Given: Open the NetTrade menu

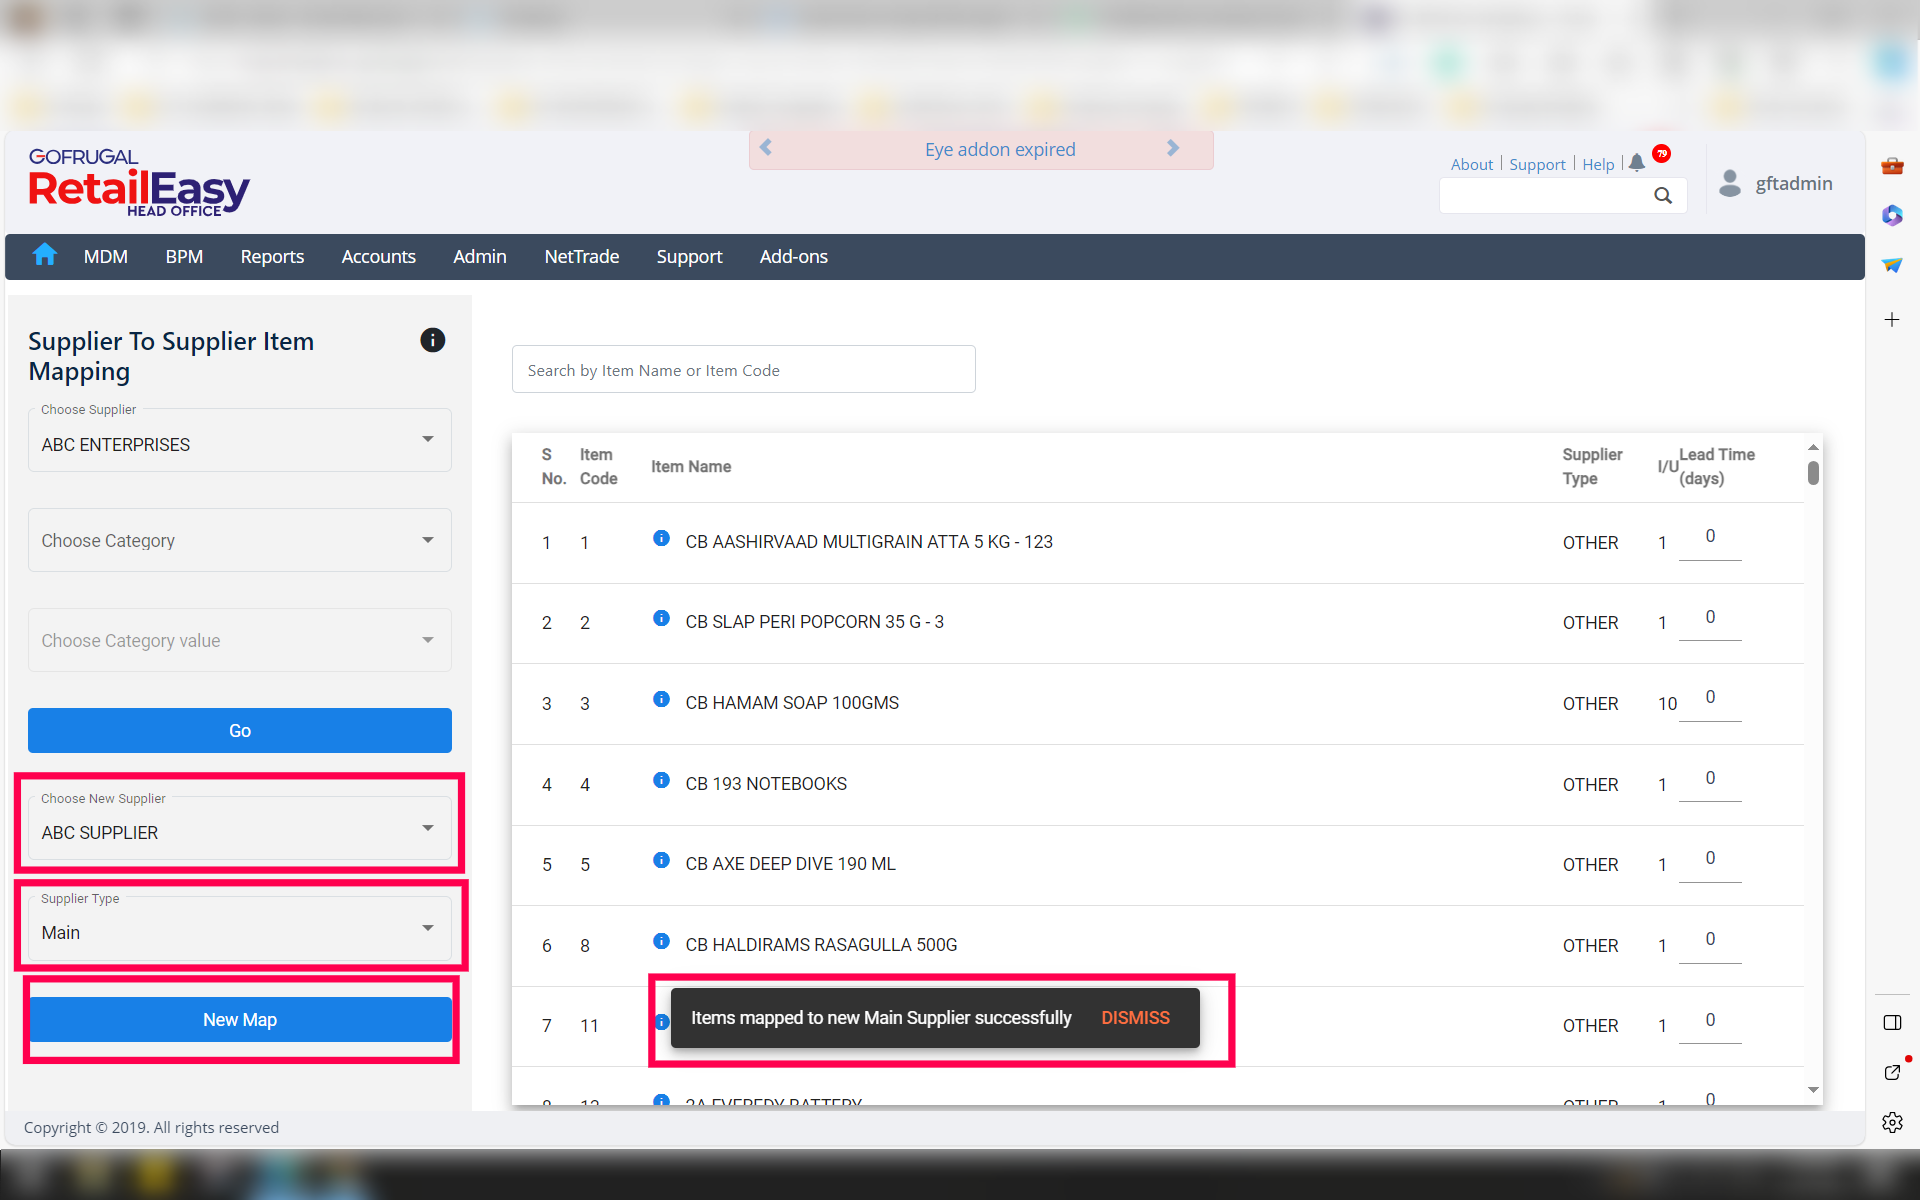Looking at the screenshot, I should [x=581, y=257].
